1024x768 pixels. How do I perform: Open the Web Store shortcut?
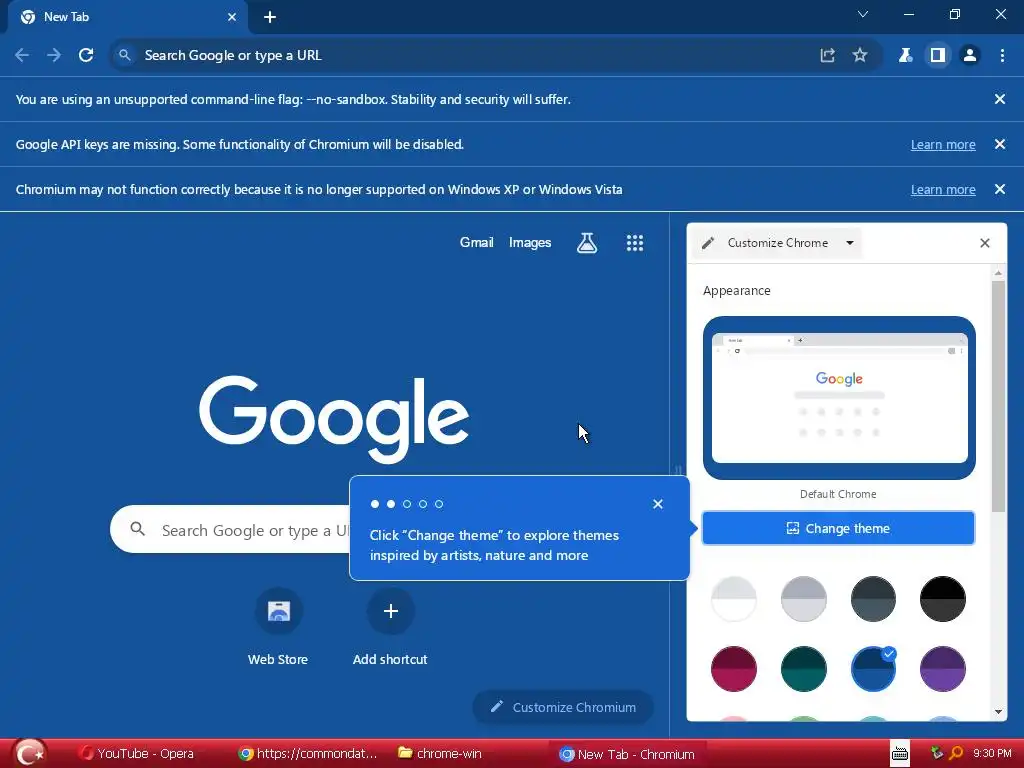(278, 626)
